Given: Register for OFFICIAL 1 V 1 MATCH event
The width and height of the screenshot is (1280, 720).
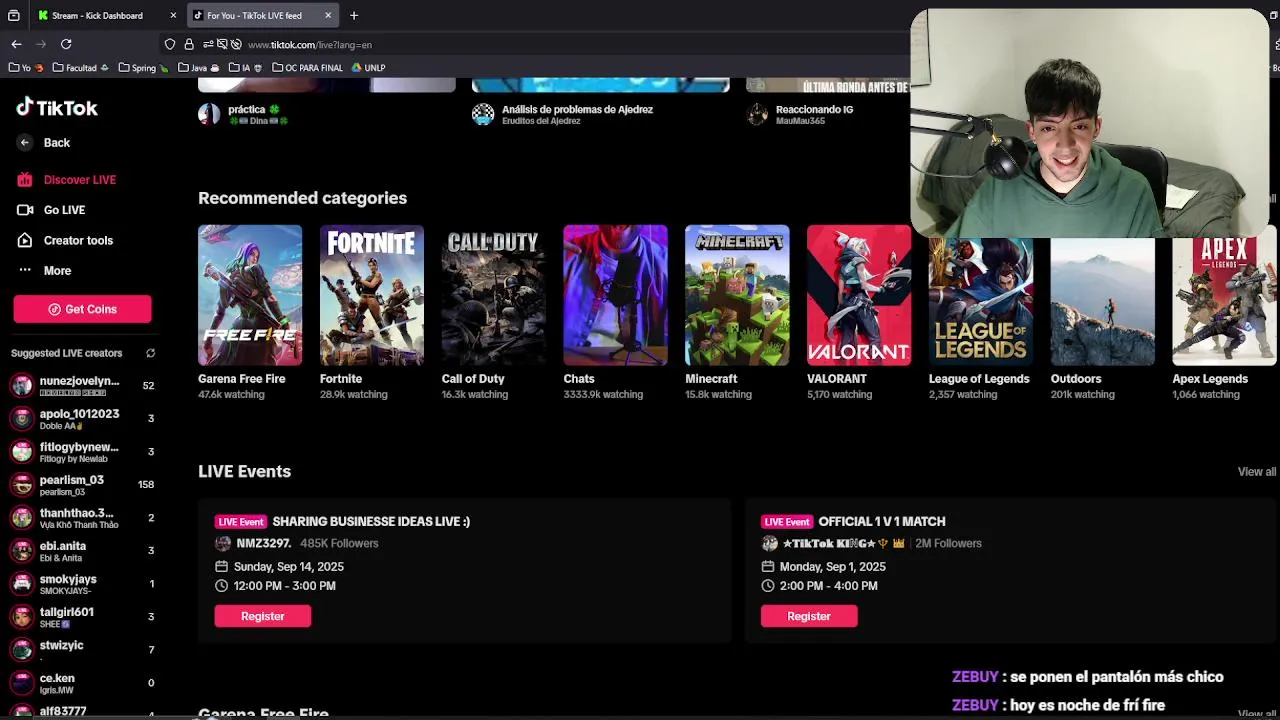Looking at the screenshot, I should coord(809,616).
